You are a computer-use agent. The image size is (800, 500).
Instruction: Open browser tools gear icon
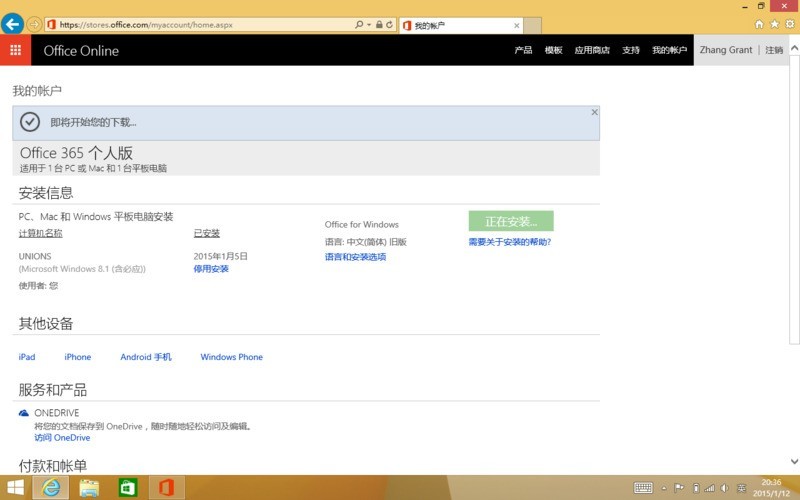click(x=790, y=24)
